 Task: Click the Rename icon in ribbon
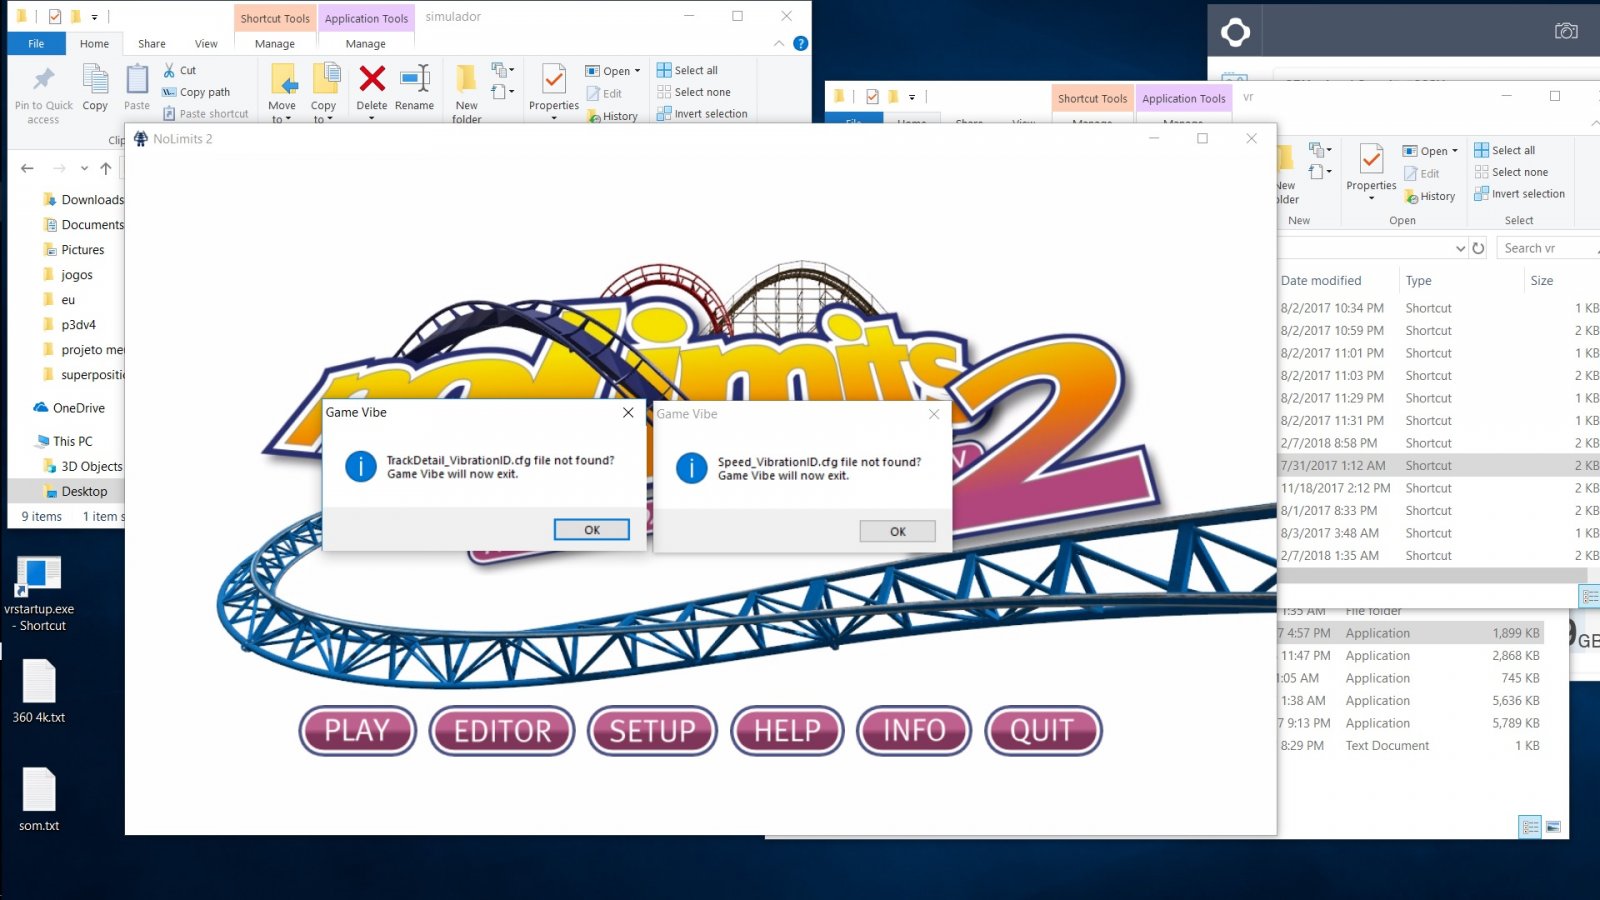coord(414,80)
